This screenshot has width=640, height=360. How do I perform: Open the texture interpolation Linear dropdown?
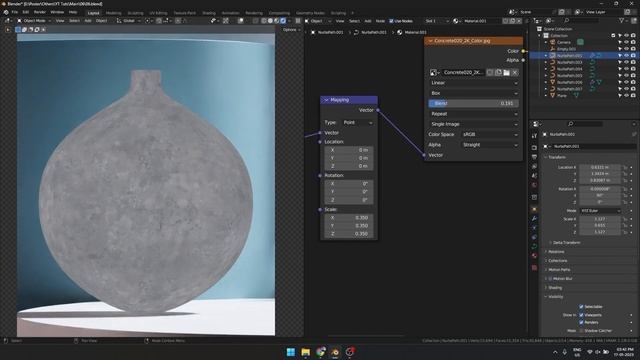click(x=474, y=83)
